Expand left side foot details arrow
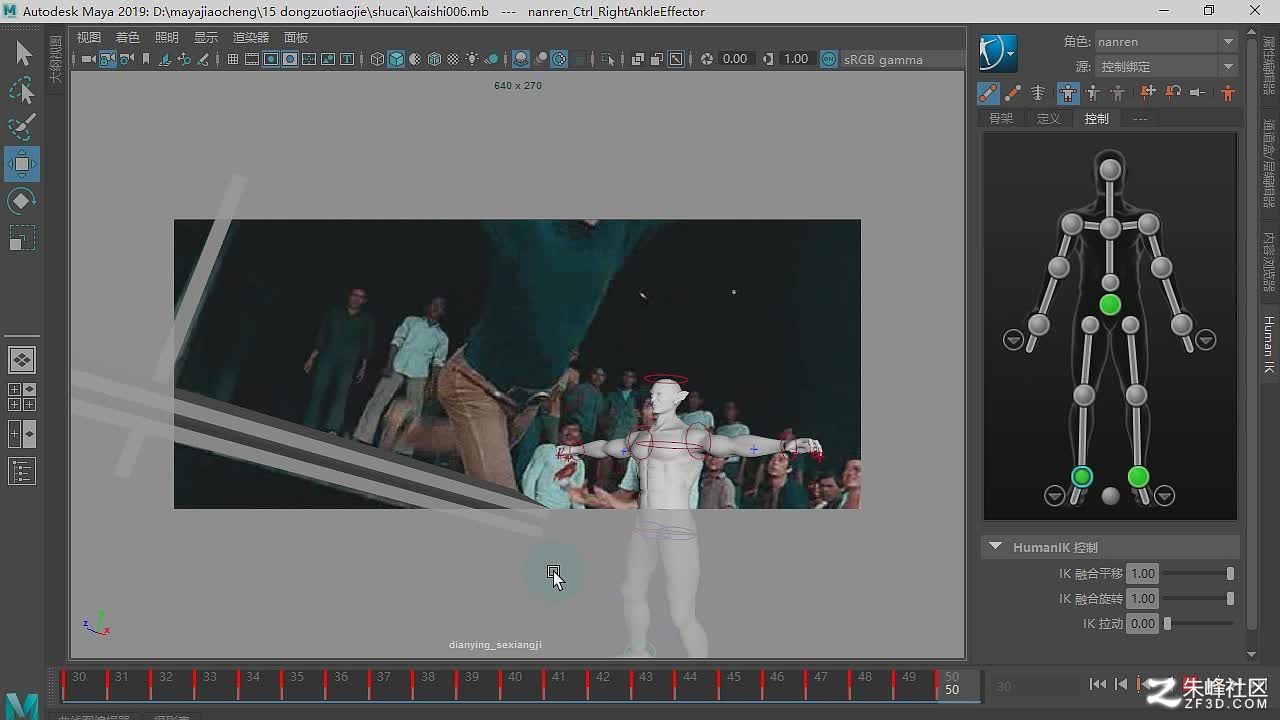 point(1054,495)
